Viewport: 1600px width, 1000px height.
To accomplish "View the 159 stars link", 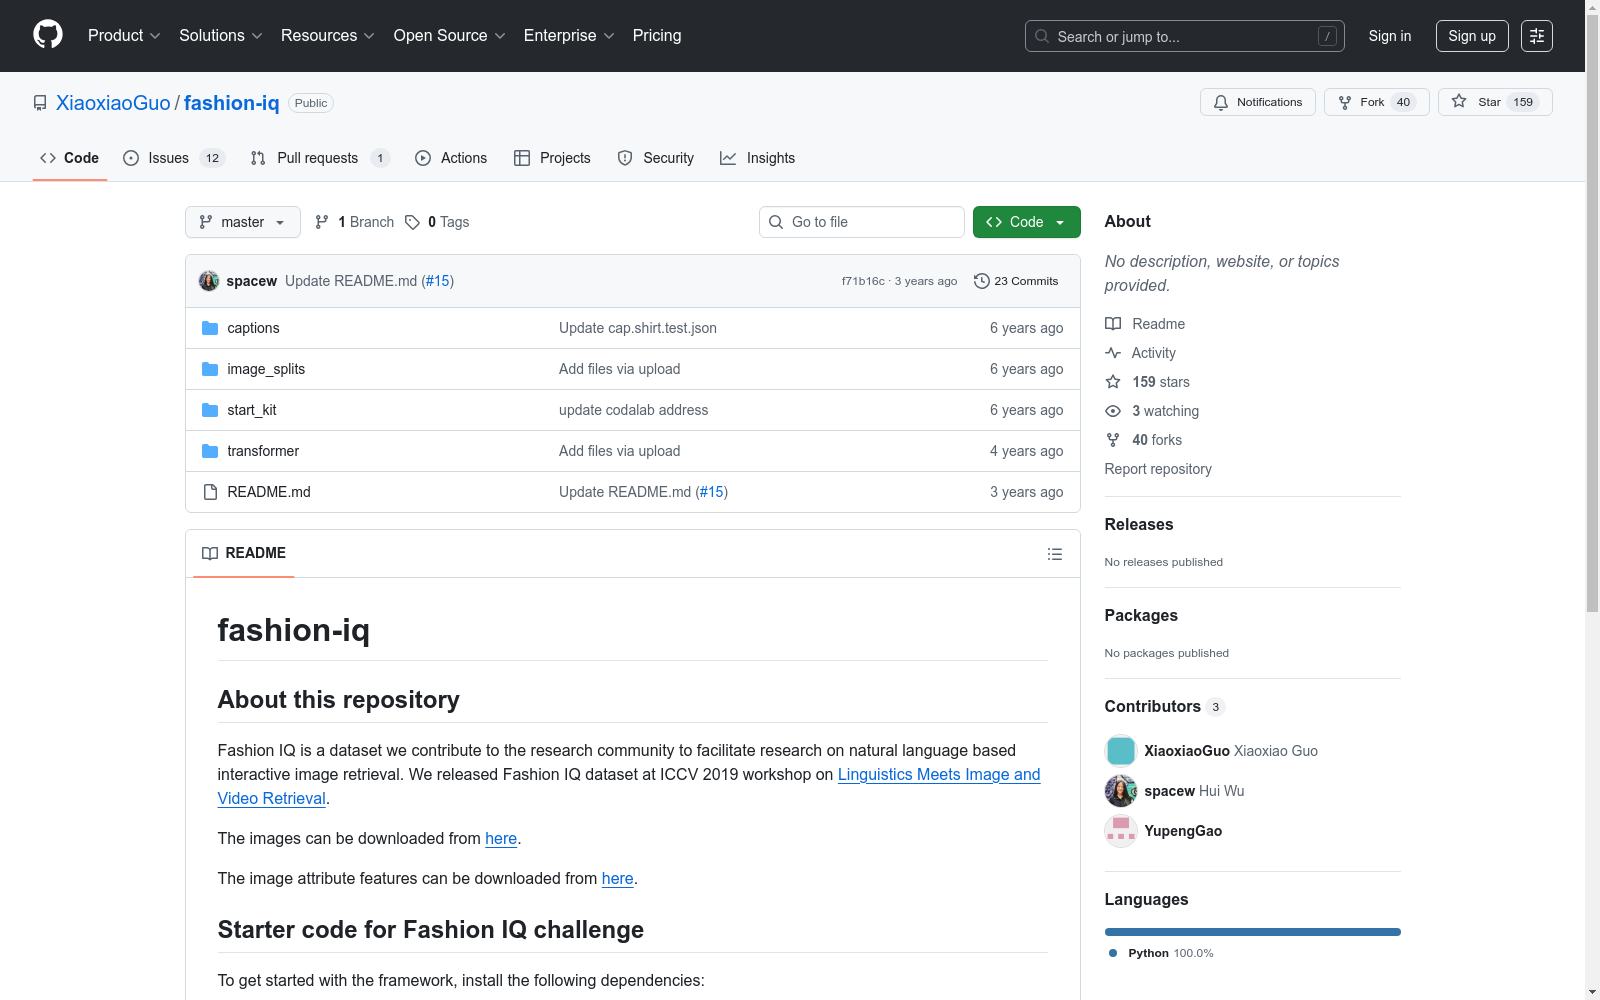I will coord(1148,382).
